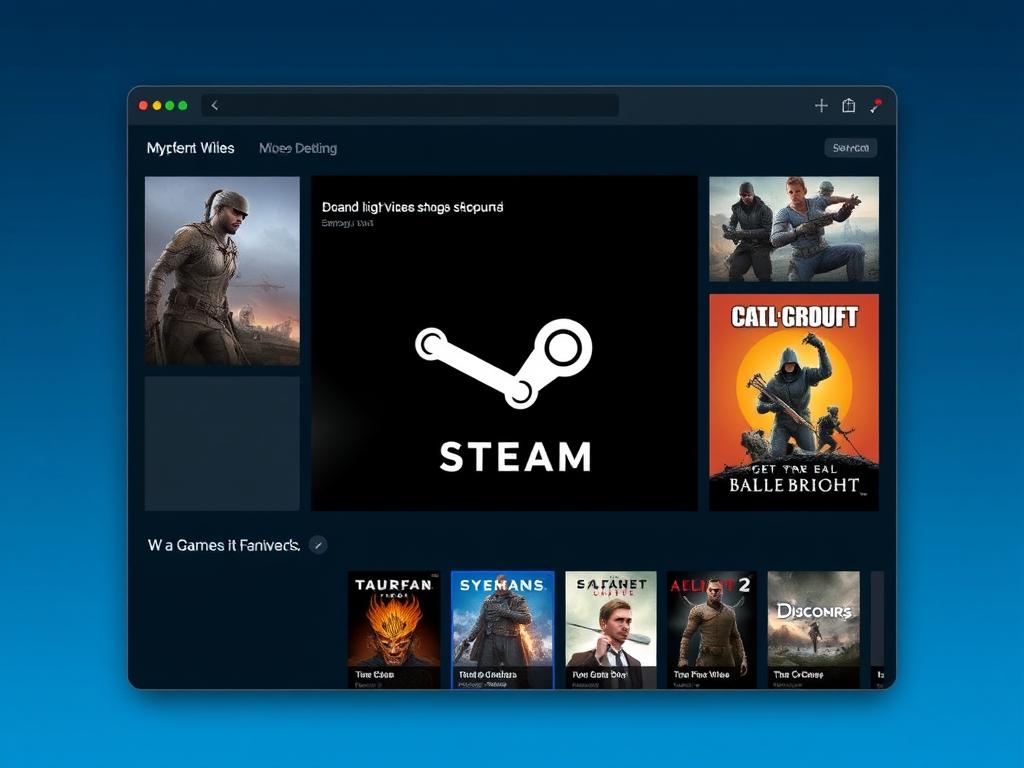
Task: Click the pencil edit icon beside the games heading
Action: pos(318,545)
